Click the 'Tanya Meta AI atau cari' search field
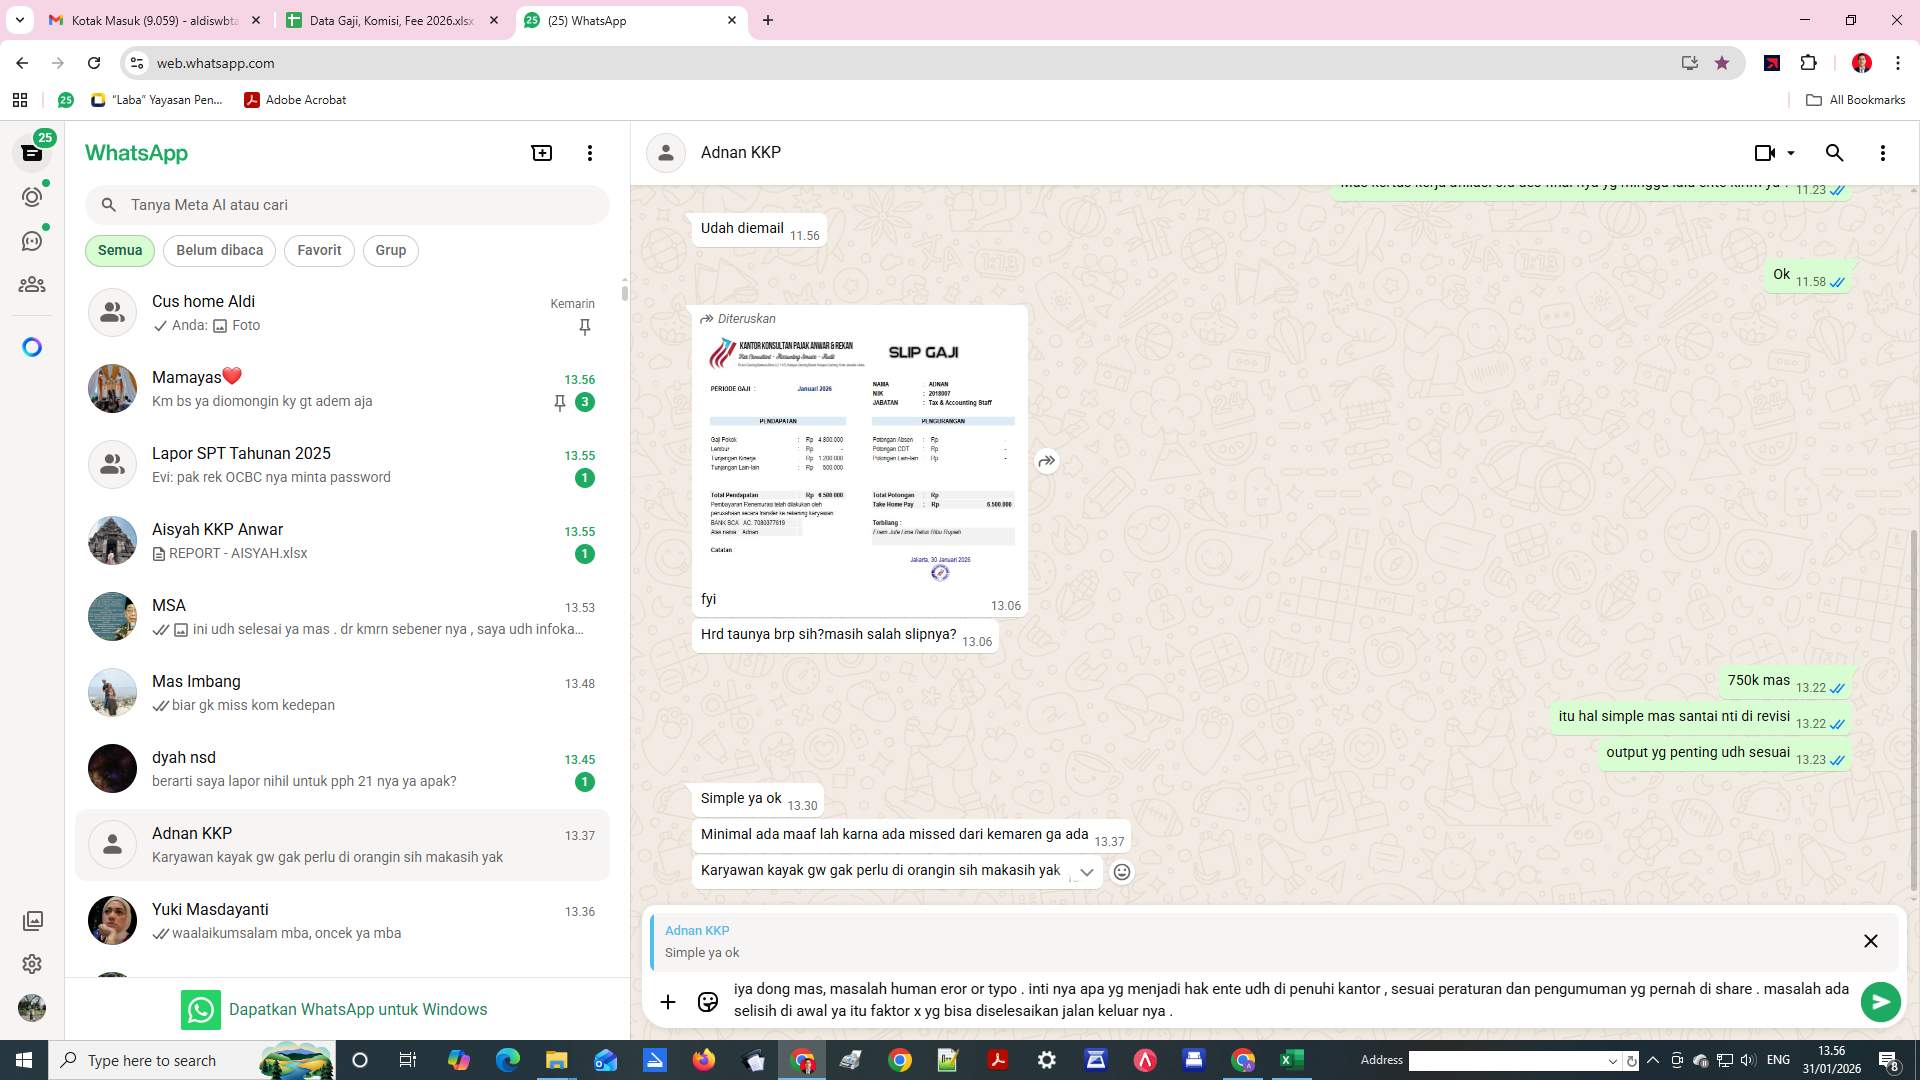This screenshot has width=1920, height=1080. [x=347, y=204]
